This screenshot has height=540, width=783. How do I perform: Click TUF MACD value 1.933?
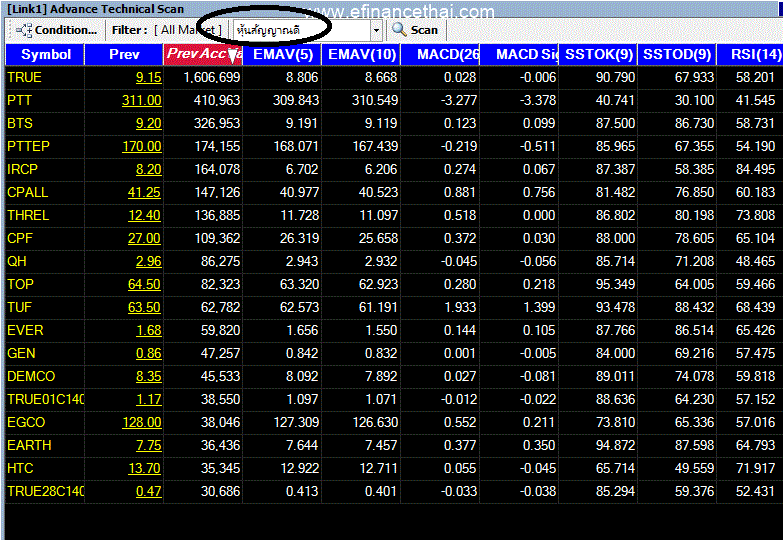tap(460, 308)
